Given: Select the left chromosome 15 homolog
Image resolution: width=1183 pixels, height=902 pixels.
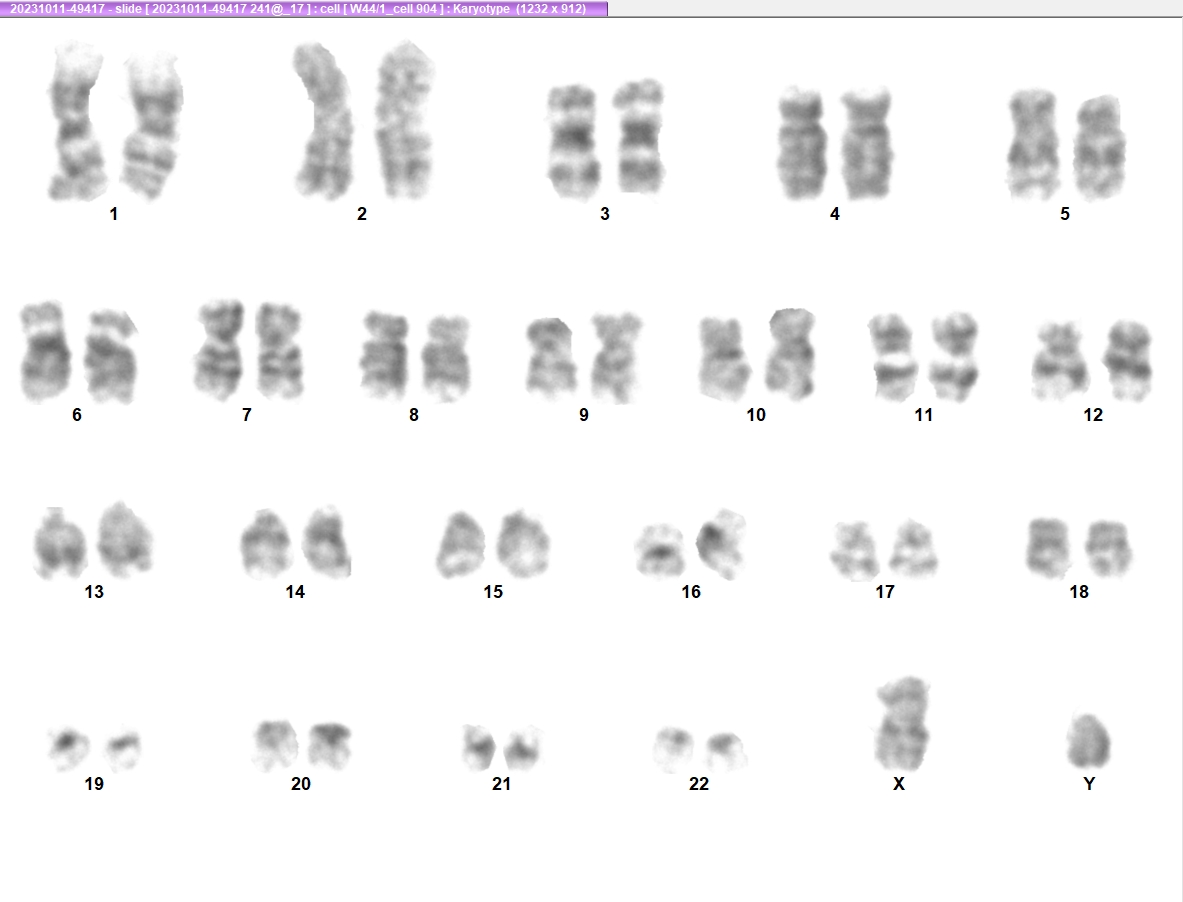Looking at the screenshot, I should 461,545.
